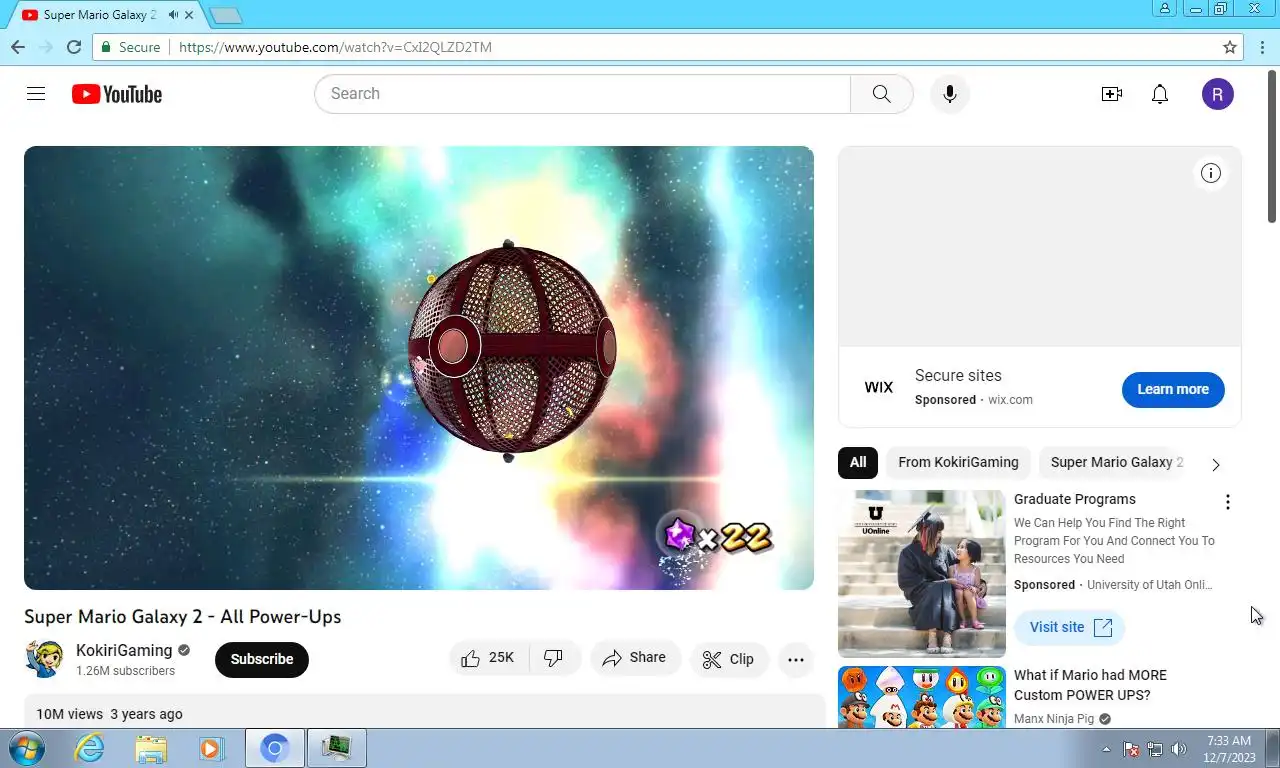Open Windows Explorer folder from taskbar
The width and height of the screenshot is (1280, 768).
tap(151, 748)
